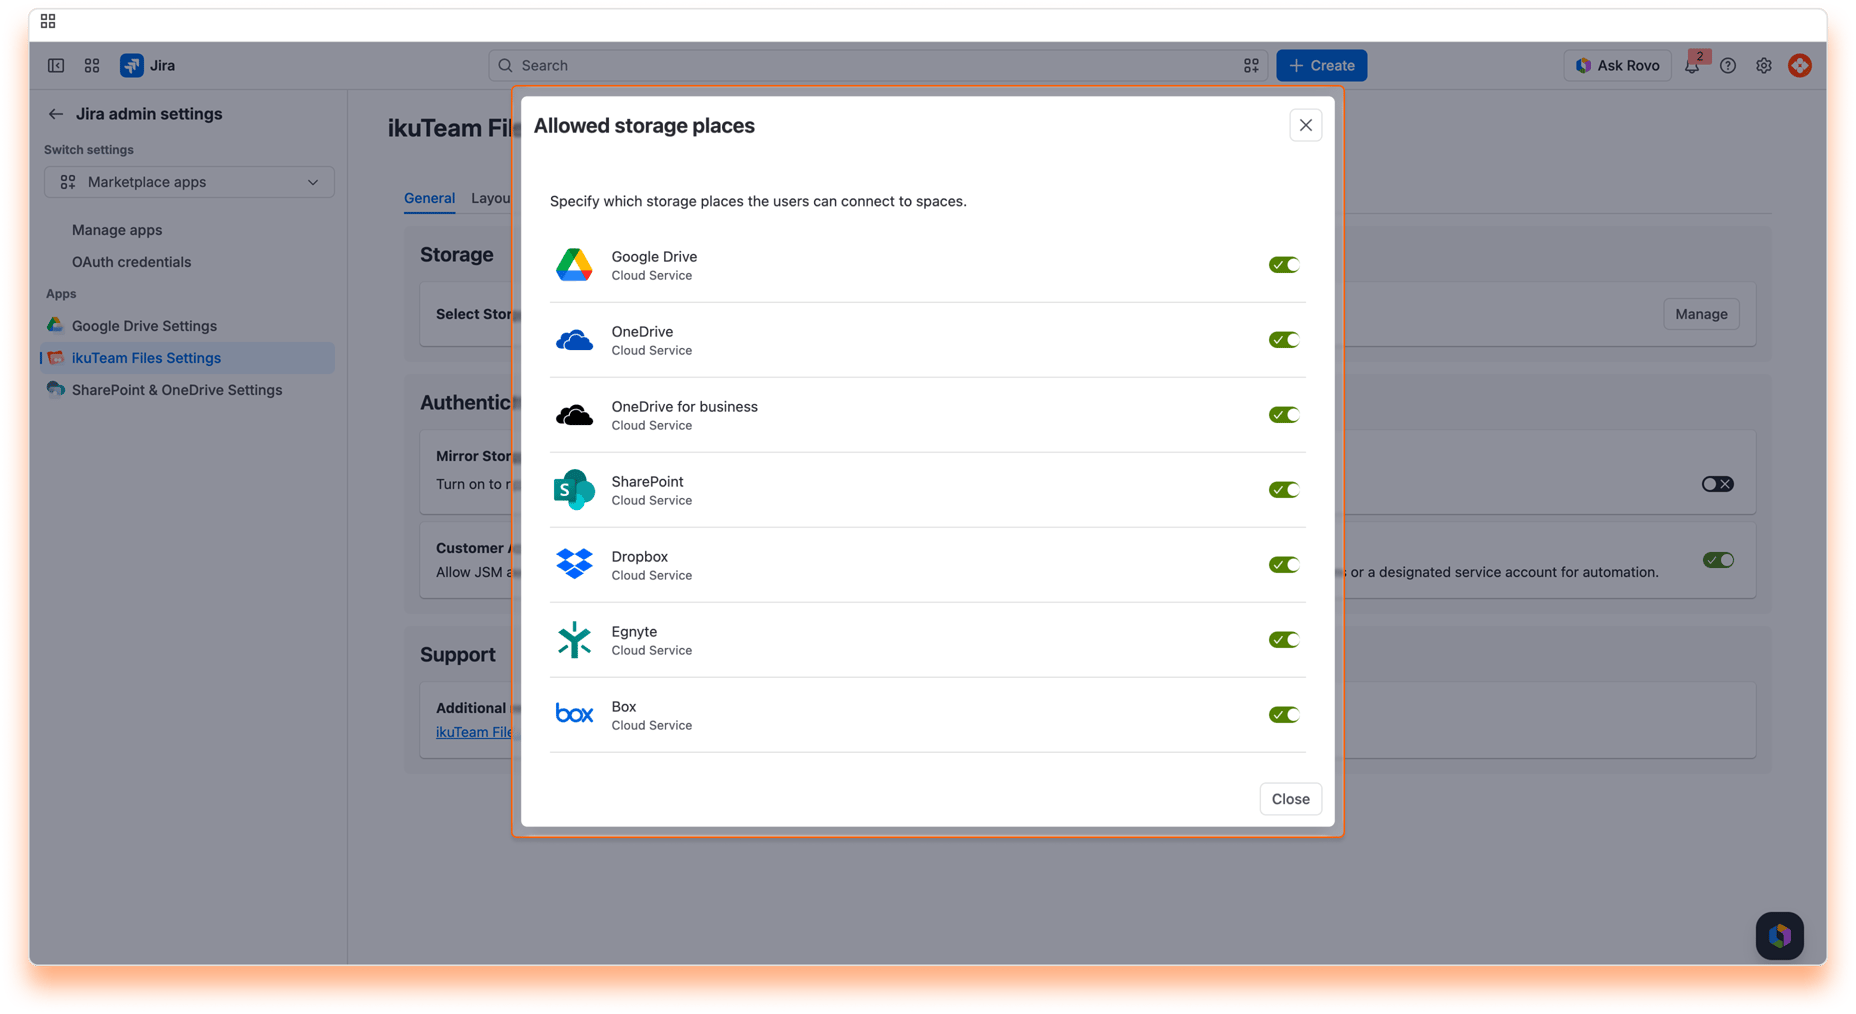1856x1014 pixels.
Task: Open Google Drive Settings in sidebar
Action: click(188, 326)
